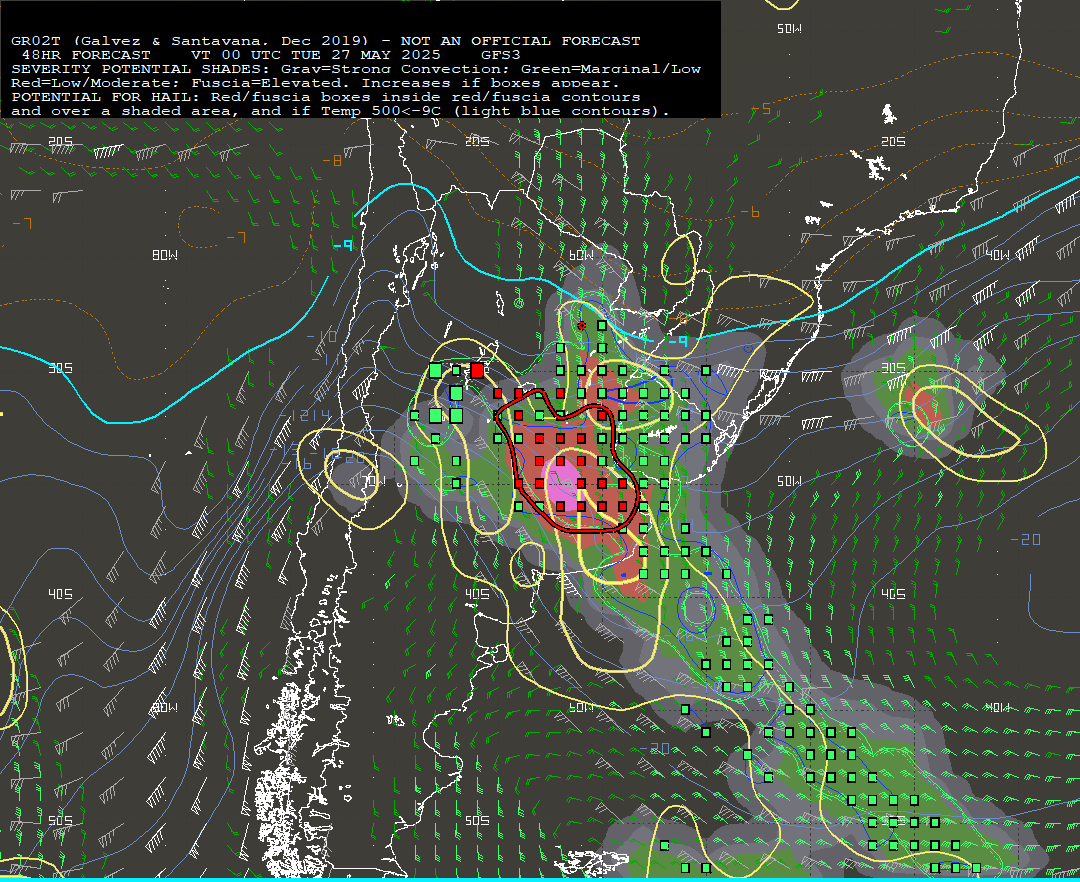Click valid time 'VT 00 UTC TUE 27 MAY 2025'
1080x882 pixels.
315,54
